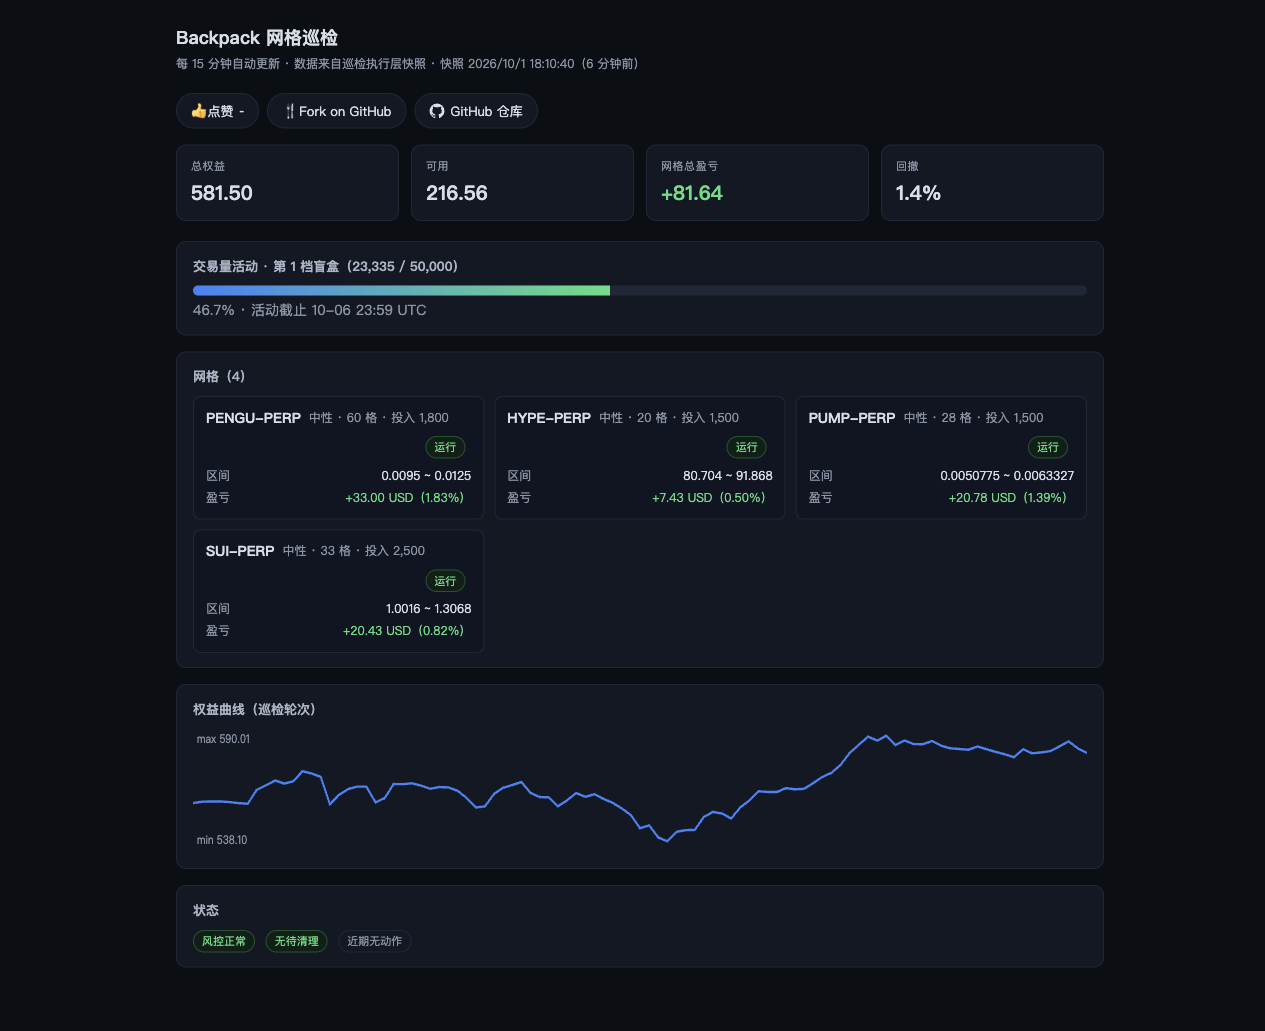Click the trading volume progress bar
This screenshot has height=1031, width=1265.
point(640,290)
